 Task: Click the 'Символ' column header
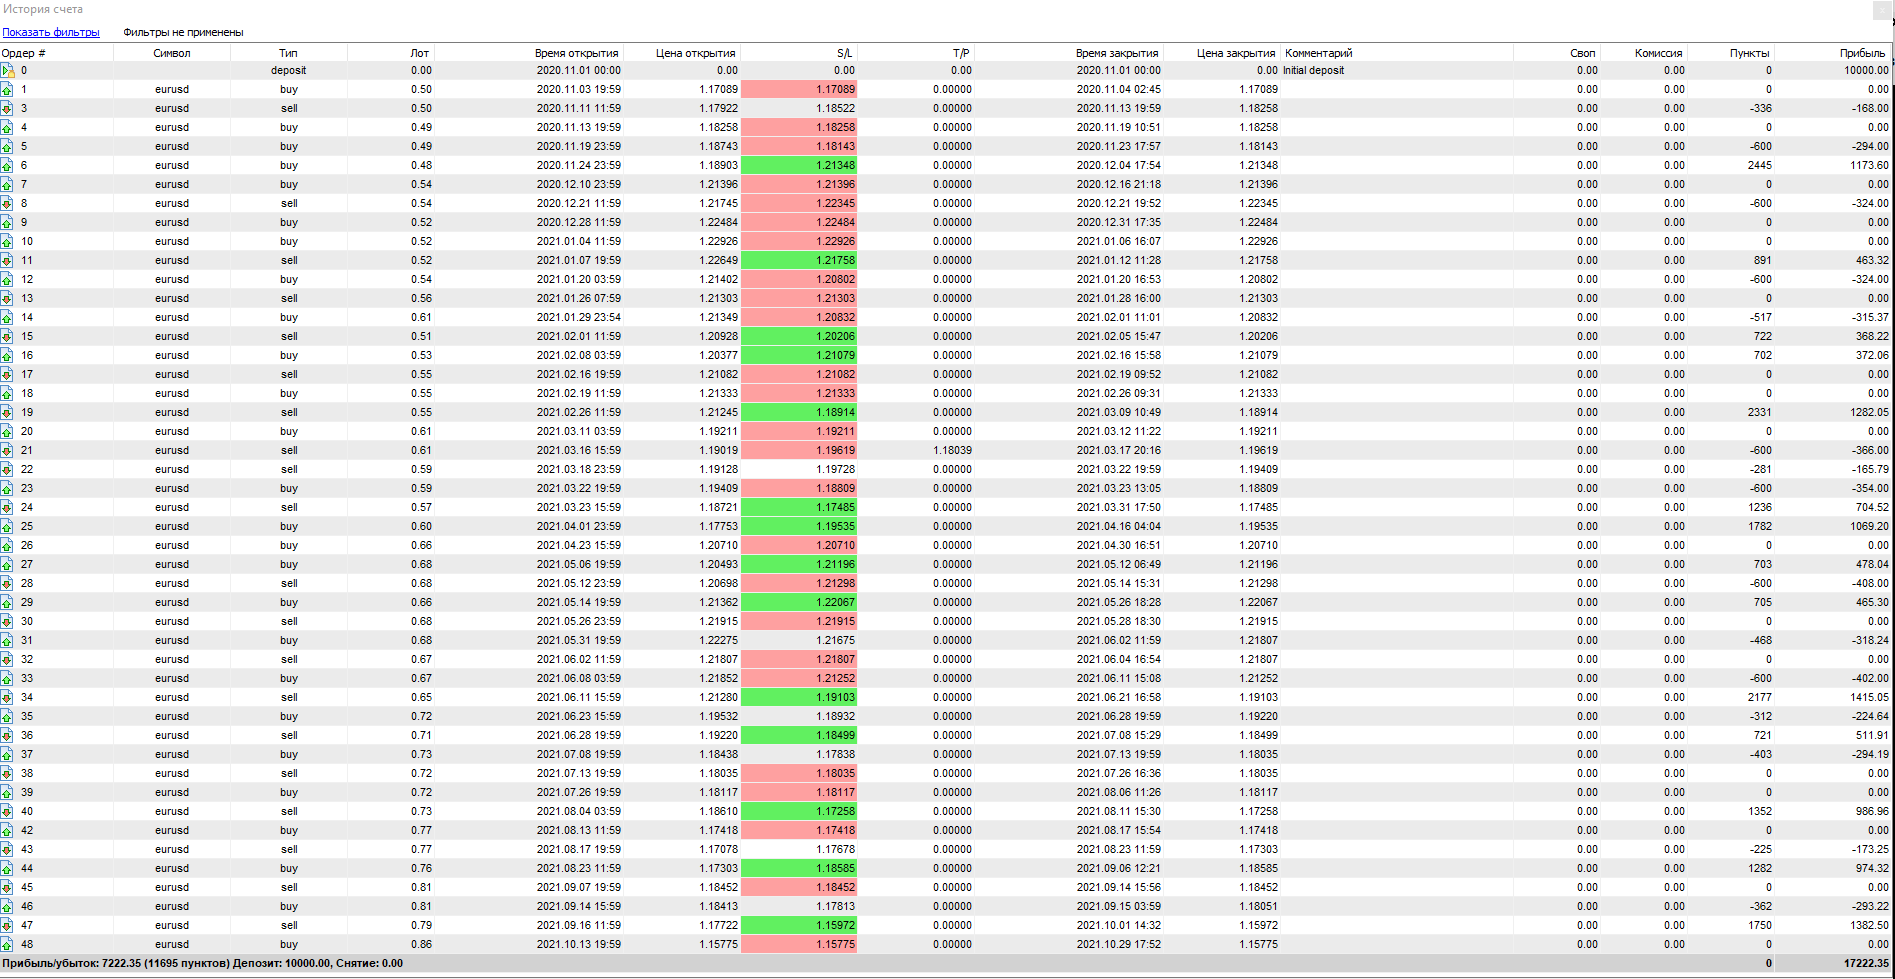point(171,53)
